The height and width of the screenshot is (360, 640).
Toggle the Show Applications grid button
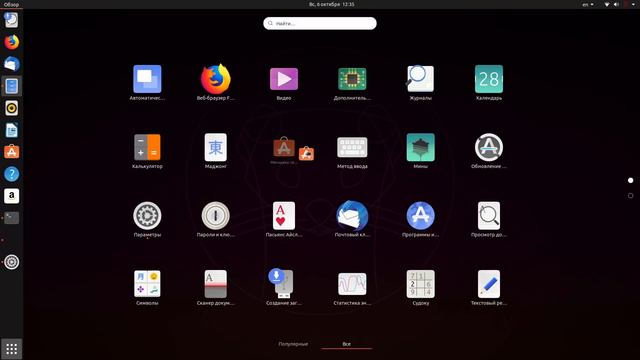click(11, 349)
